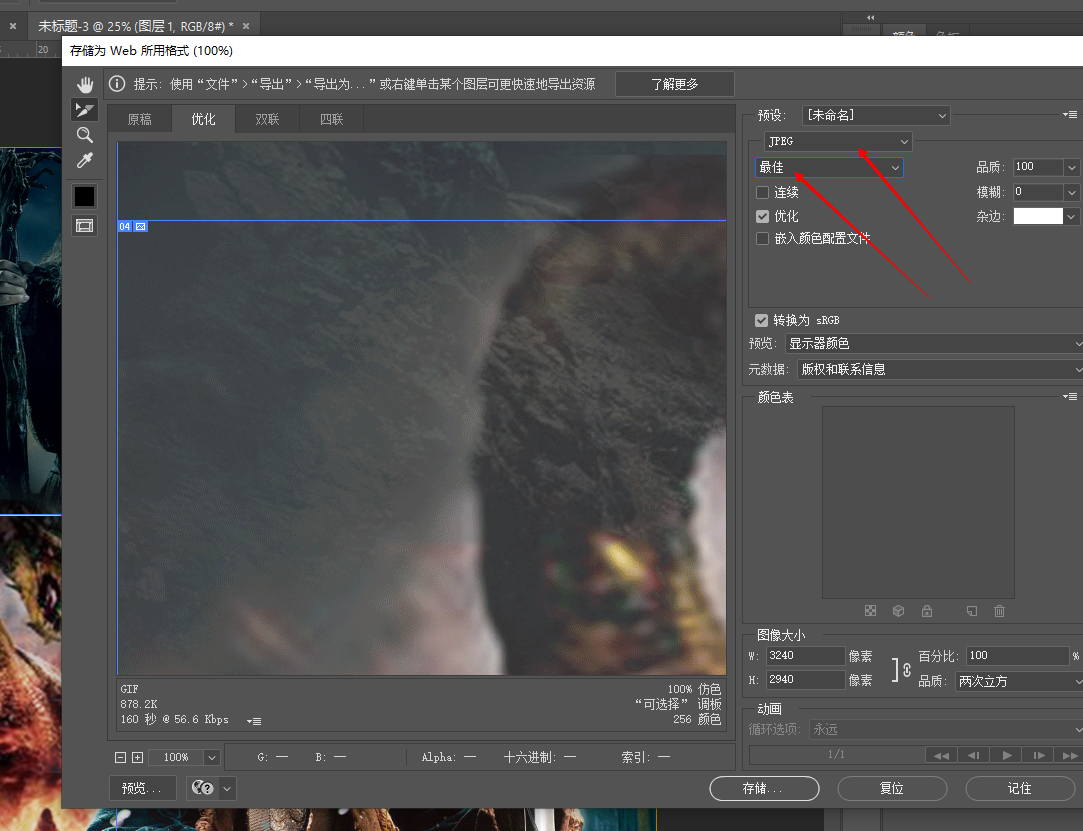The height and width of the screenshot is (831, 1083).
Task: Click the 878.2K file size text
Action: point(139,704)
